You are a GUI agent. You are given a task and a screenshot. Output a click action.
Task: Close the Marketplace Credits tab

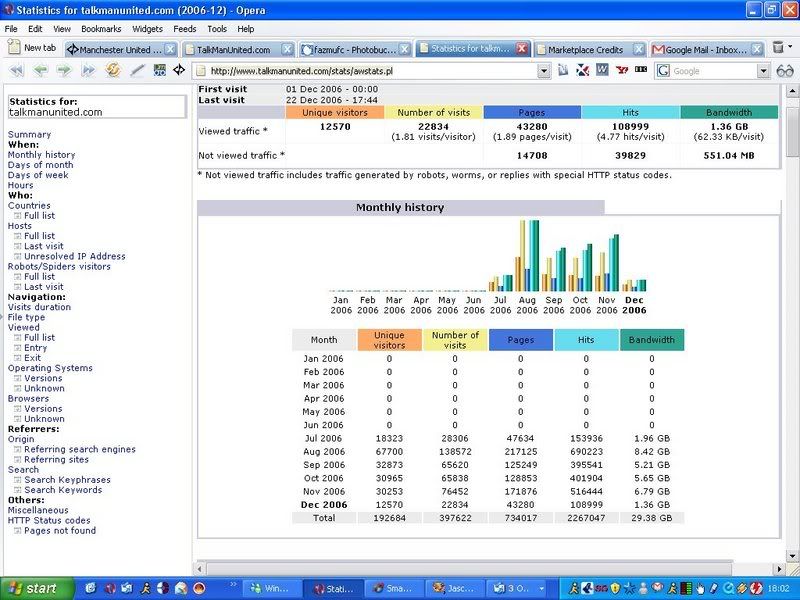pyautogui.click(x=639, y=49)
